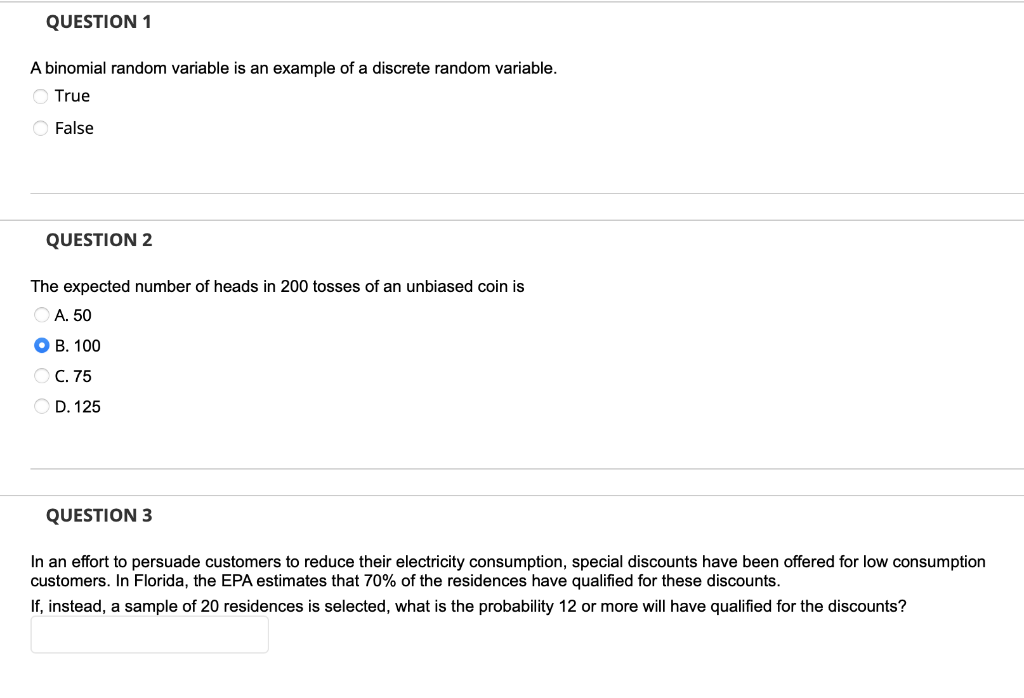Click inside the Question 3 answer box
The height and width of the screenshot is (698, 1024).
click(x=148, y=634)
